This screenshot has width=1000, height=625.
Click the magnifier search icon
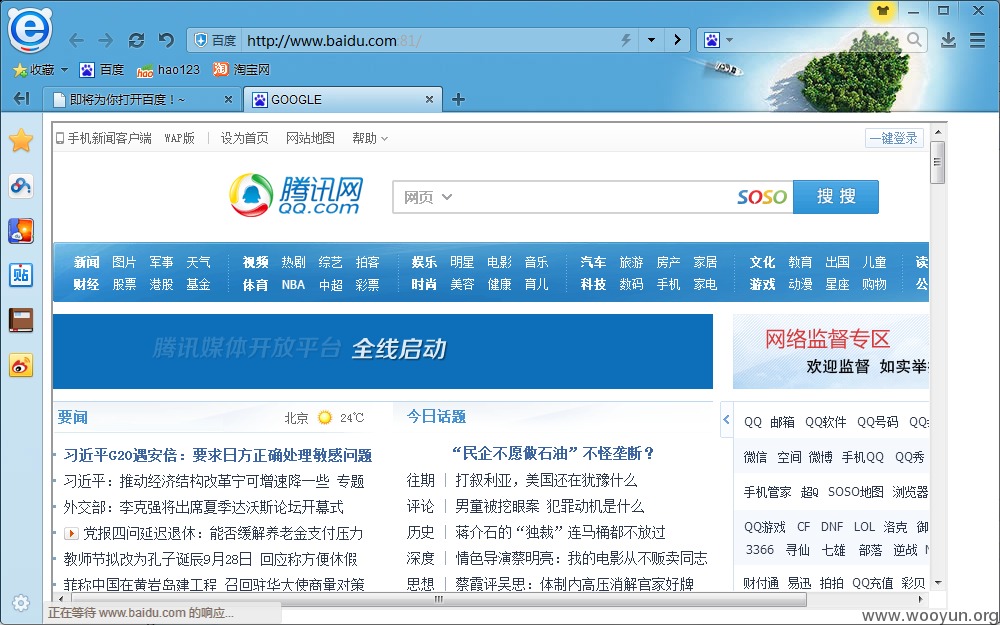914,40
